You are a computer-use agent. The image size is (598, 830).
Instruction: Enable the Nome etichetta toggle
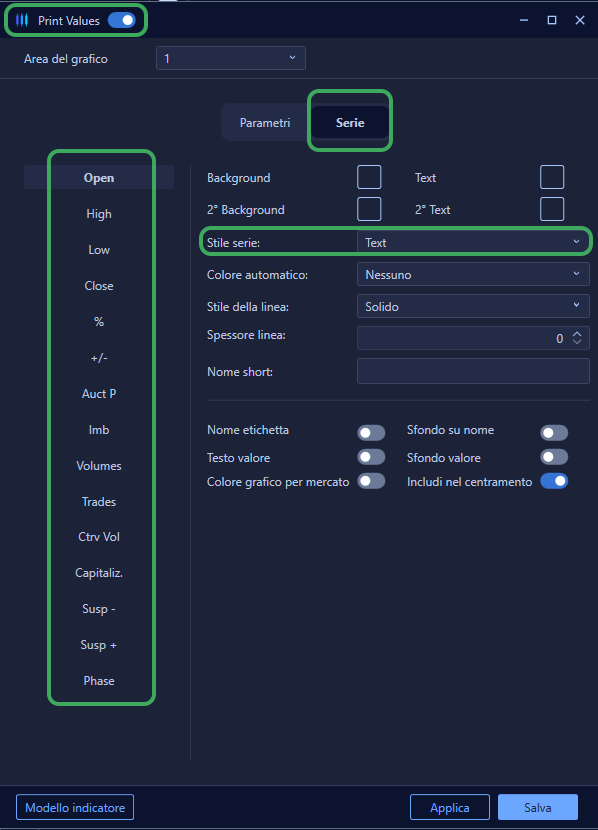371,432
